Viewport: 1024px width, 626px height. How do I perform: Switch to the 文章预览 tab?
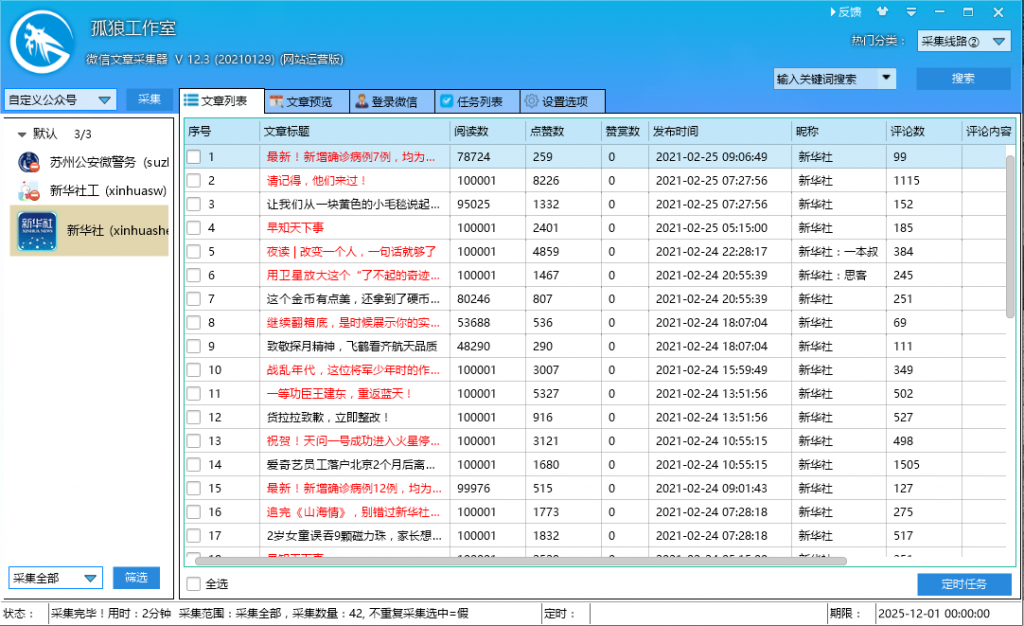(x=307, y=102)
